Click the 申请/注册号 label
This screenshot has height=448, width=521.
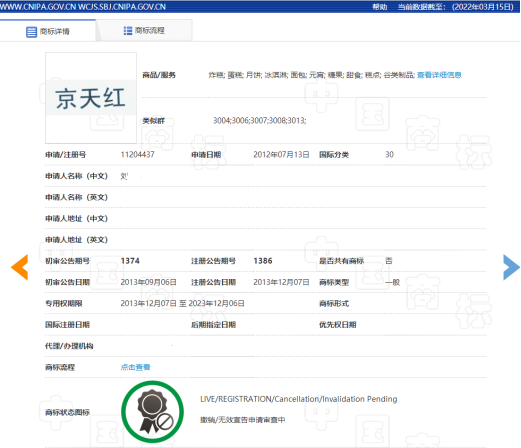coord(66,155)
